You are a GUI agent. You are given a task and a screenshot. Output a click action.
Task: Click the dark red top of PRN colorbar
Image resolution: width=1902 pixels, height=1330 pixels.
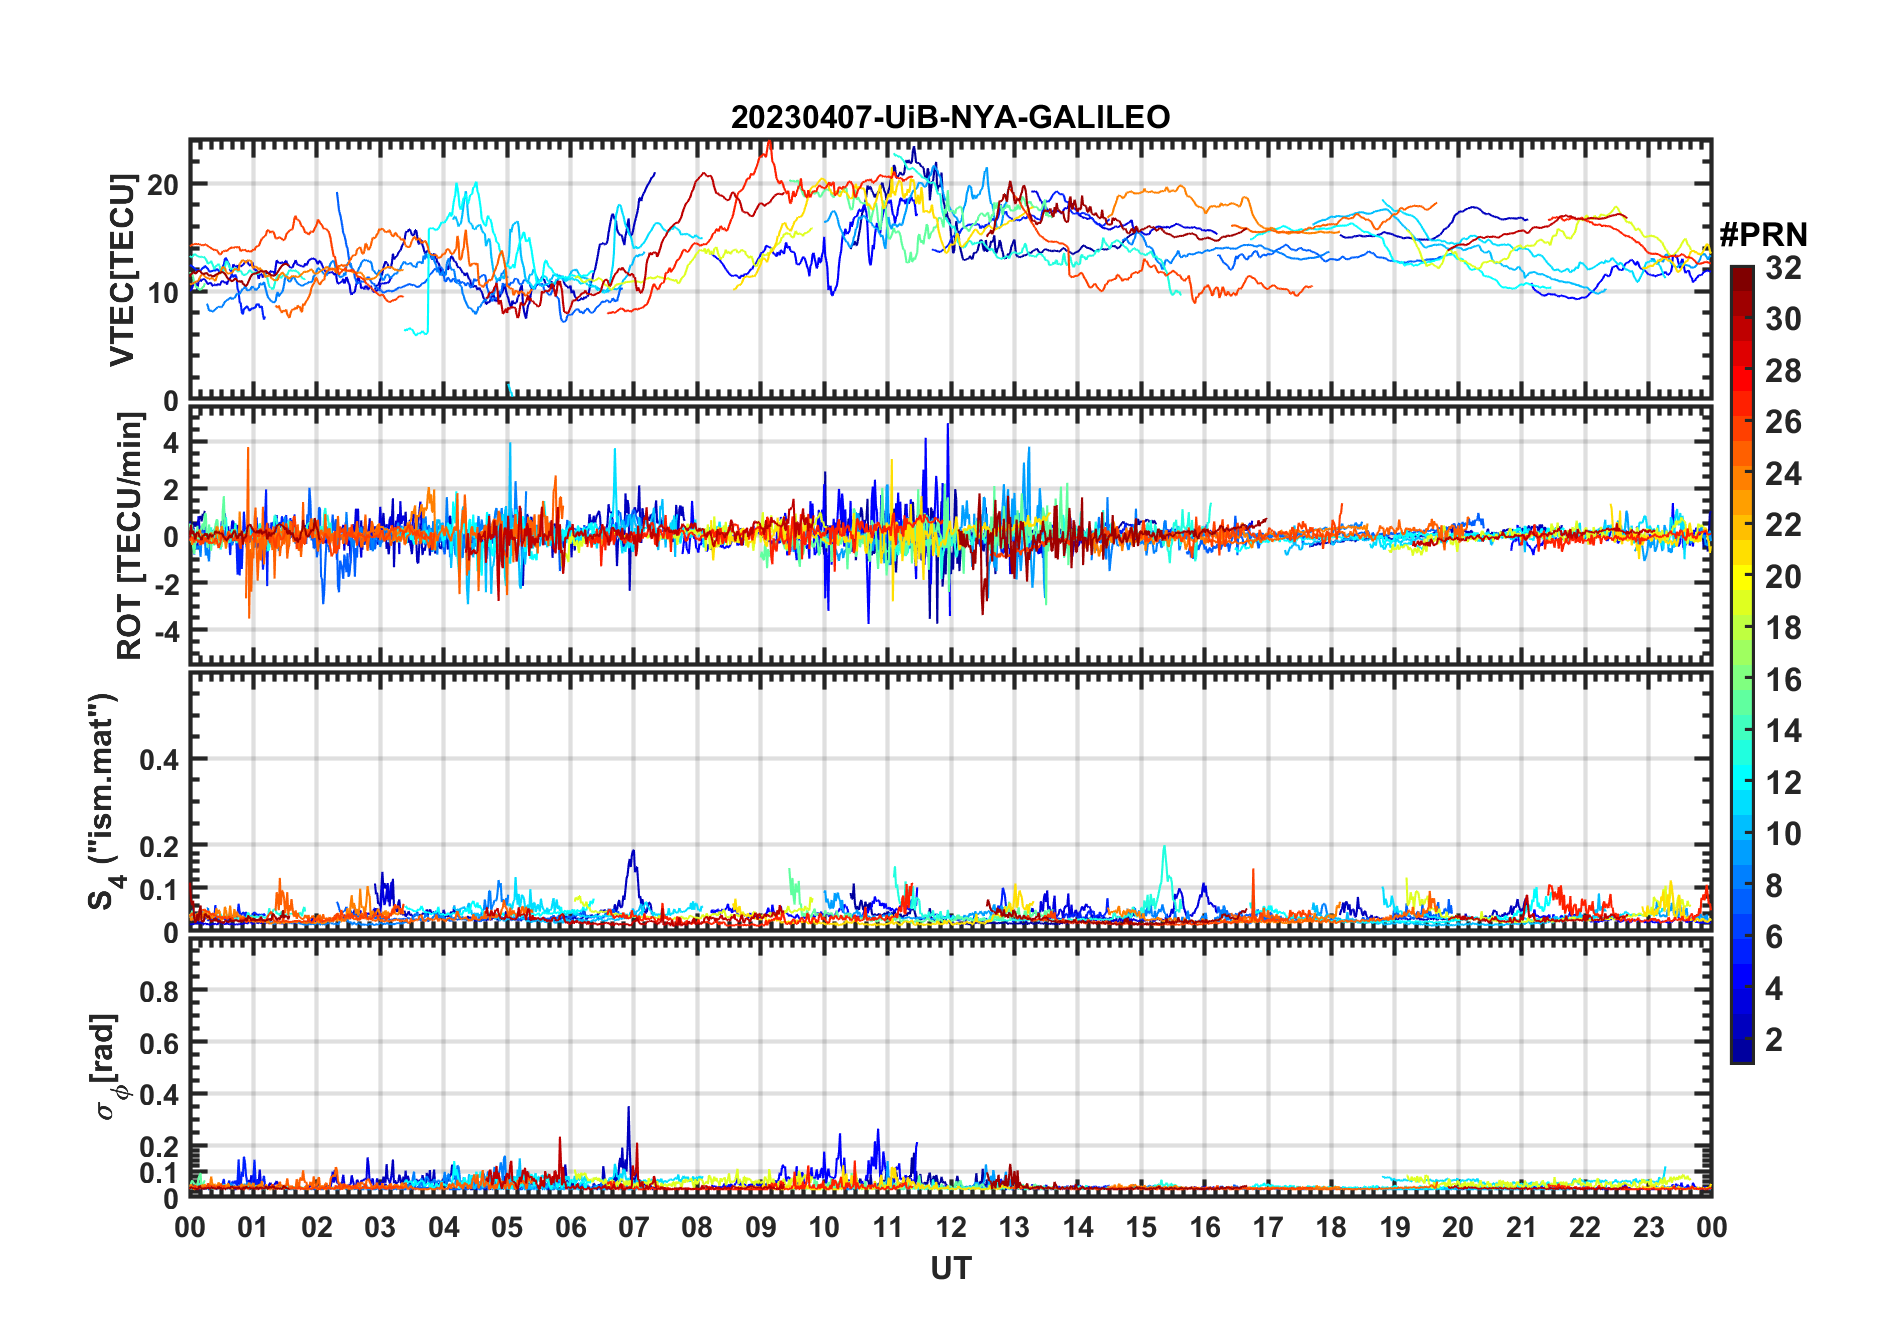pyautogui.click(x=1742, y=278)
